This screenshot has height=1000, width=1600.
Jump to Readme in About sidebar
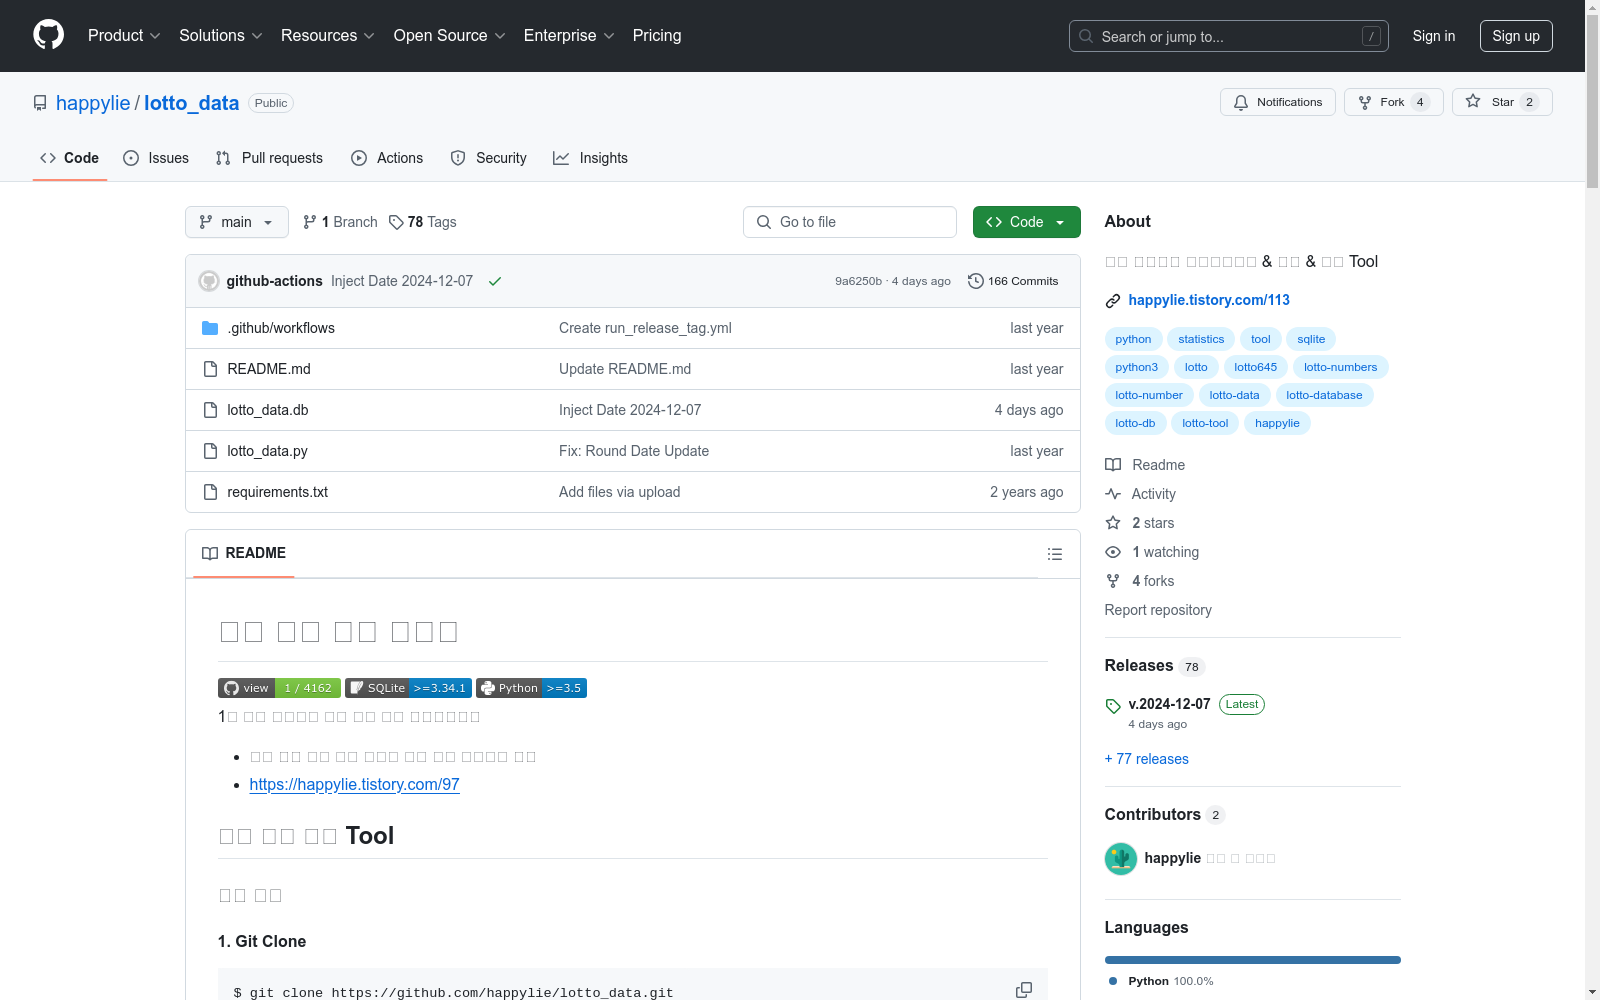[x=1145, y=465]
